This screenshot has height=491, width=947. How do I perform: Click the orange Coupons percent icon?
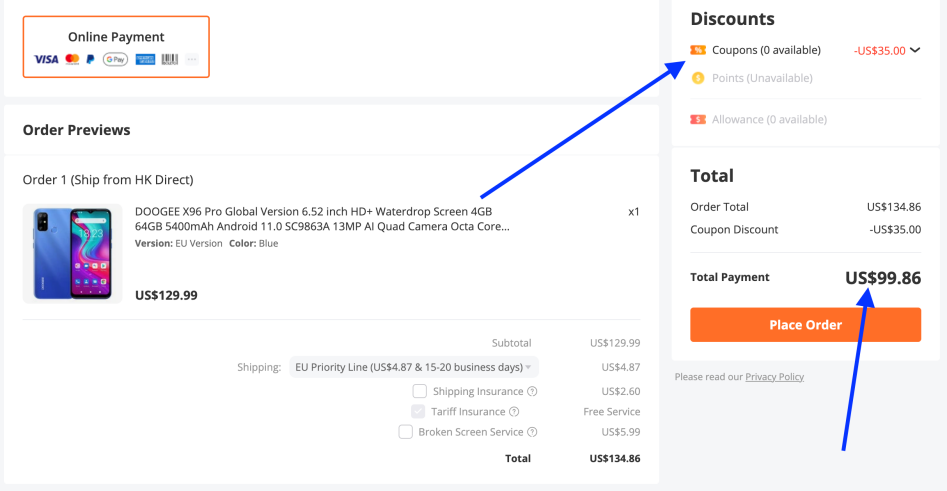tap(698, 50)
